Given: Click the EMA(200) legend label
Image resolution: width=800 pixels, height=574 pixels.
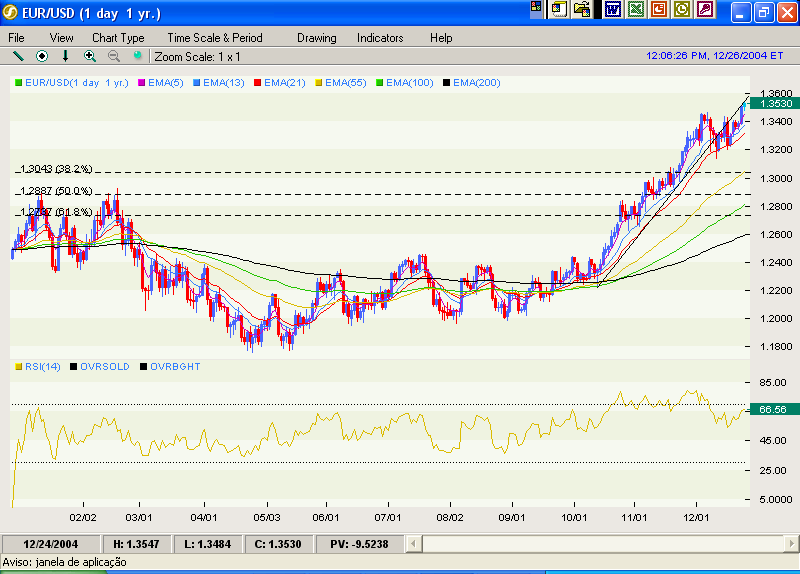Looking at the screenshot, I should [476, 82].
